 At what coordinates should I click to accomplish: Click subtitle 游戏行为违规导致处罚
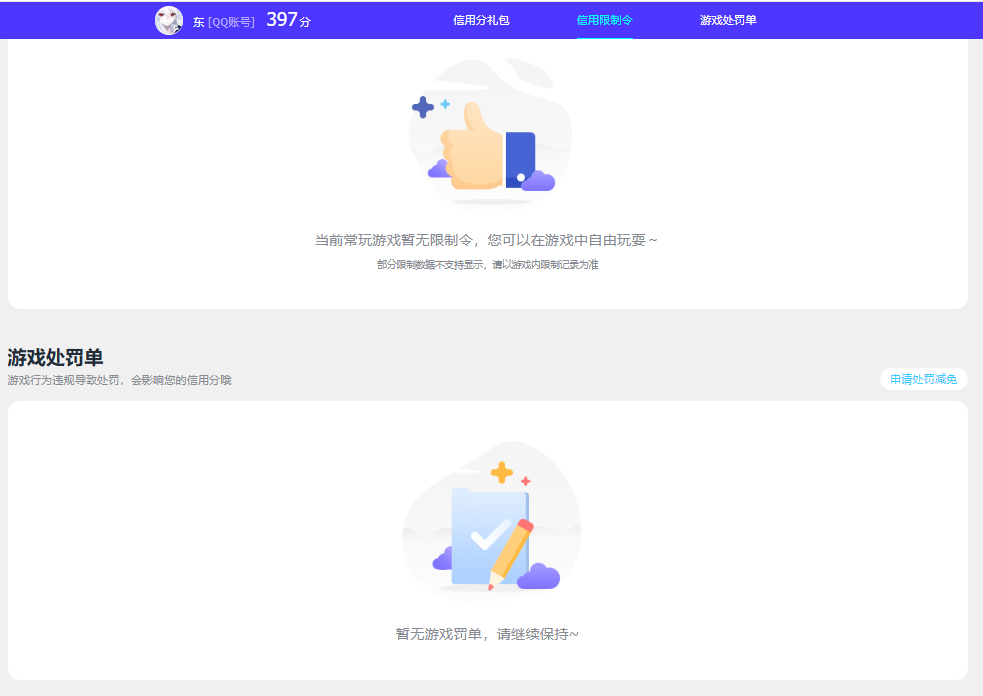[x=66, y=380]
